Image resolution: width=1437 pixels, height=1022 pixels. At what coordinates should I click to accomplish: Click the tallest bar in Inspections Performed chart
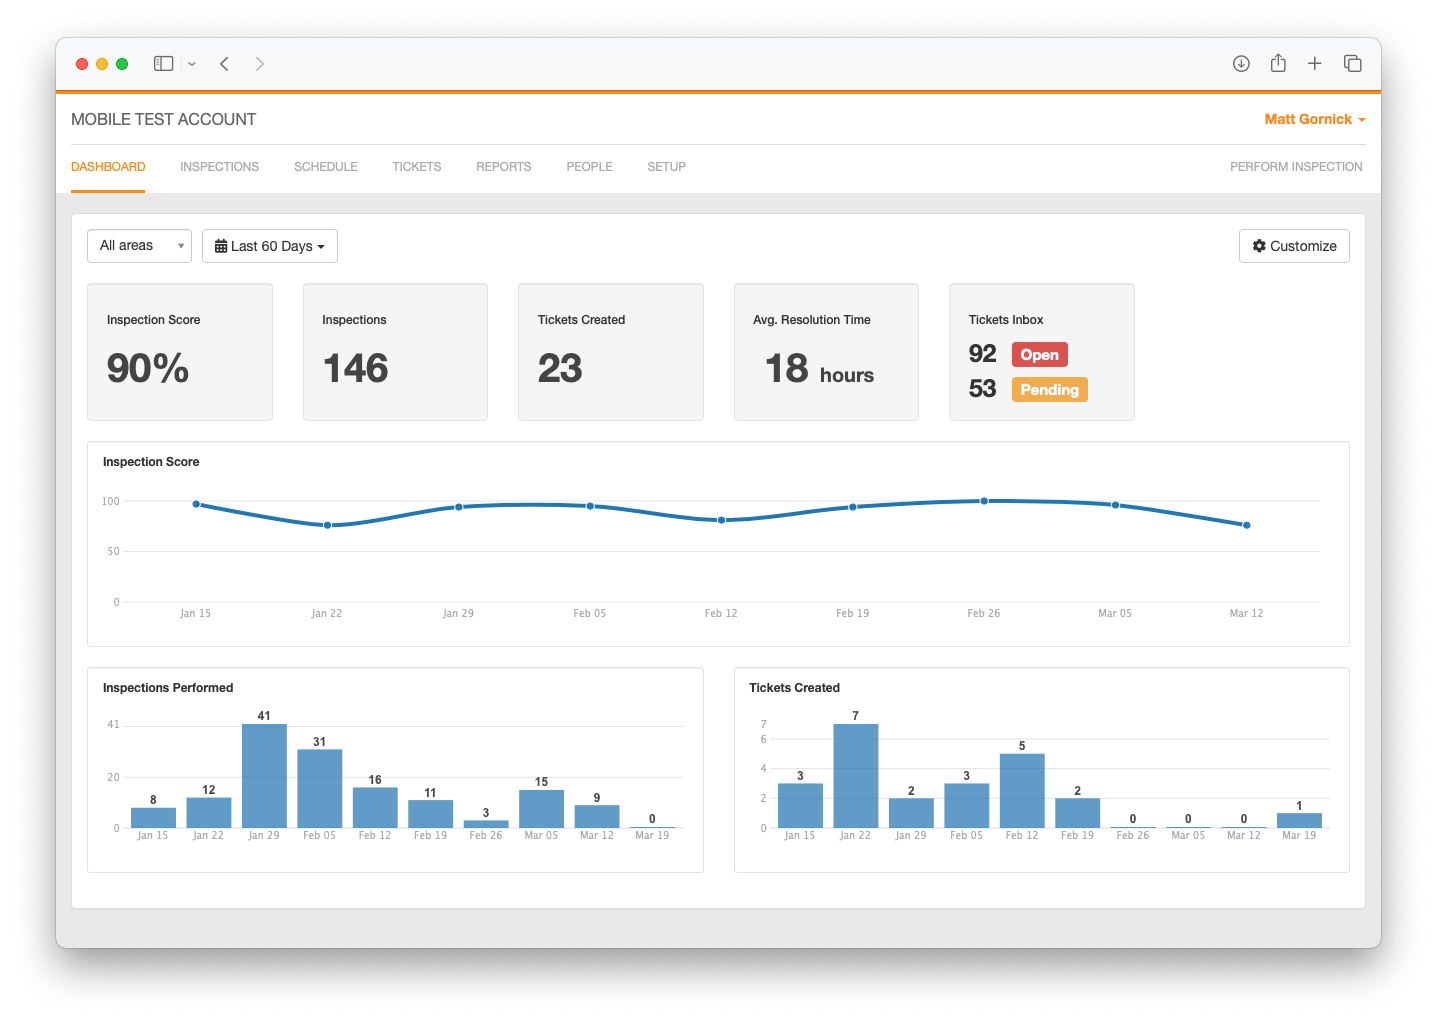point(264,775)
